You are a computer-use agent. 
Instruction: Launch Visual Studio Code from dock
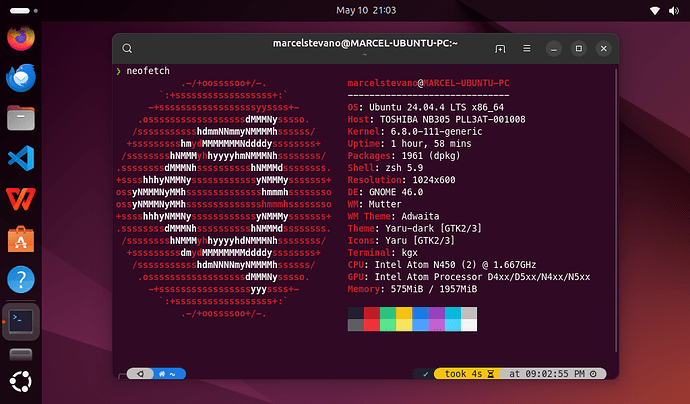21,158
